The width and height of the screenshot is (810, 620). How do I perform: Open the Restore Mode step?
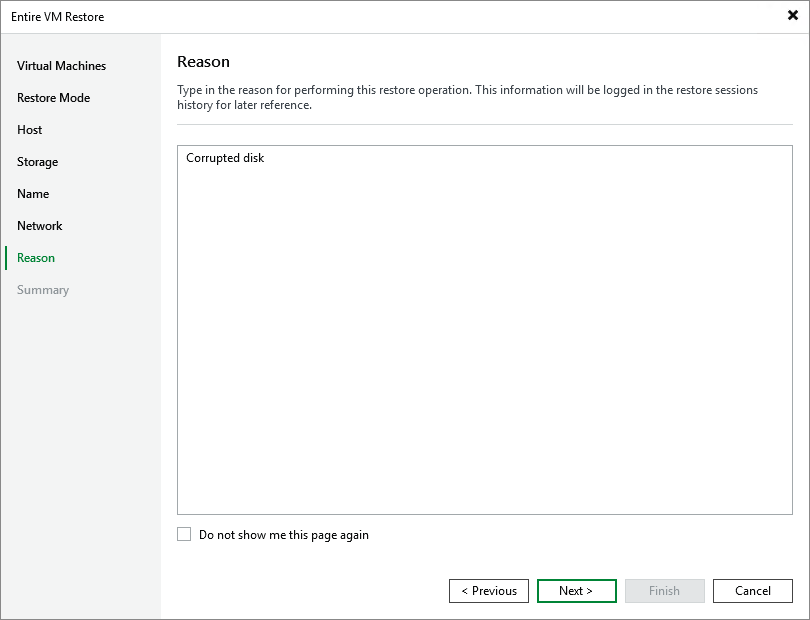[x=53, y=97]
